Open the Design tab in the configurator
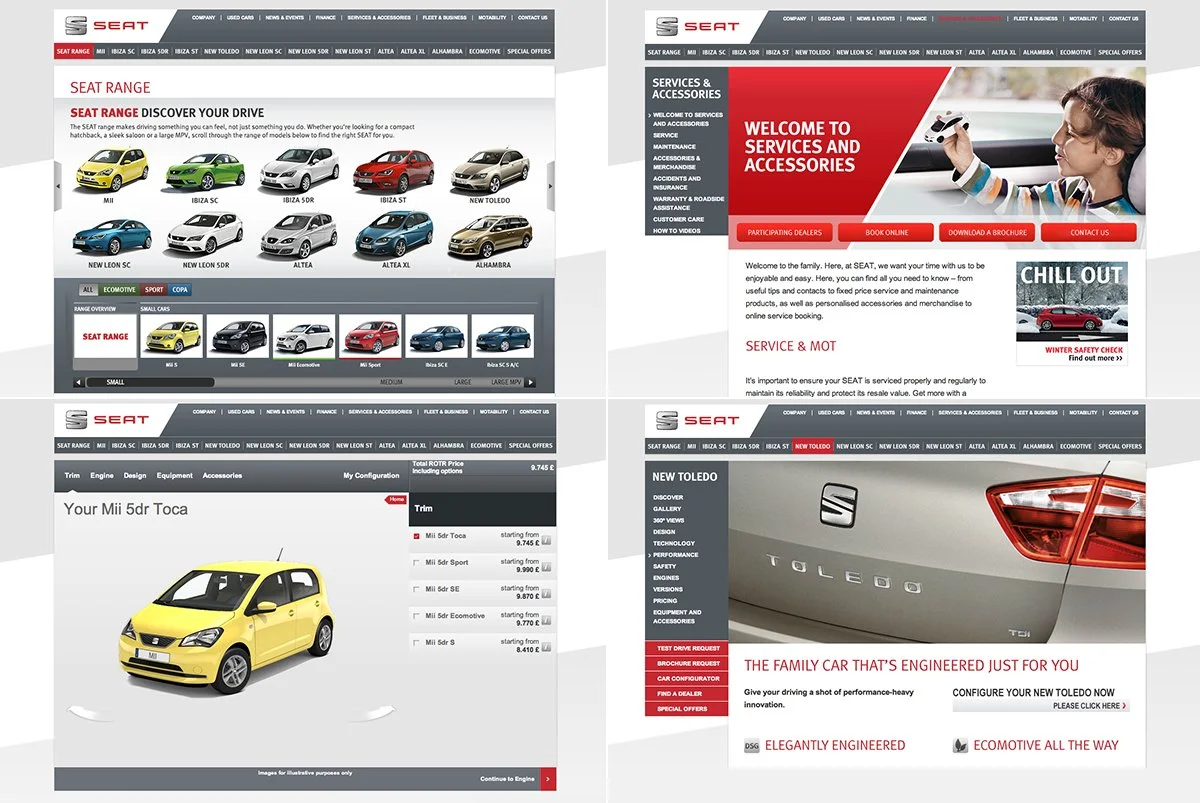Viewport: 1200px width, 803px height. tap(135, 476)
